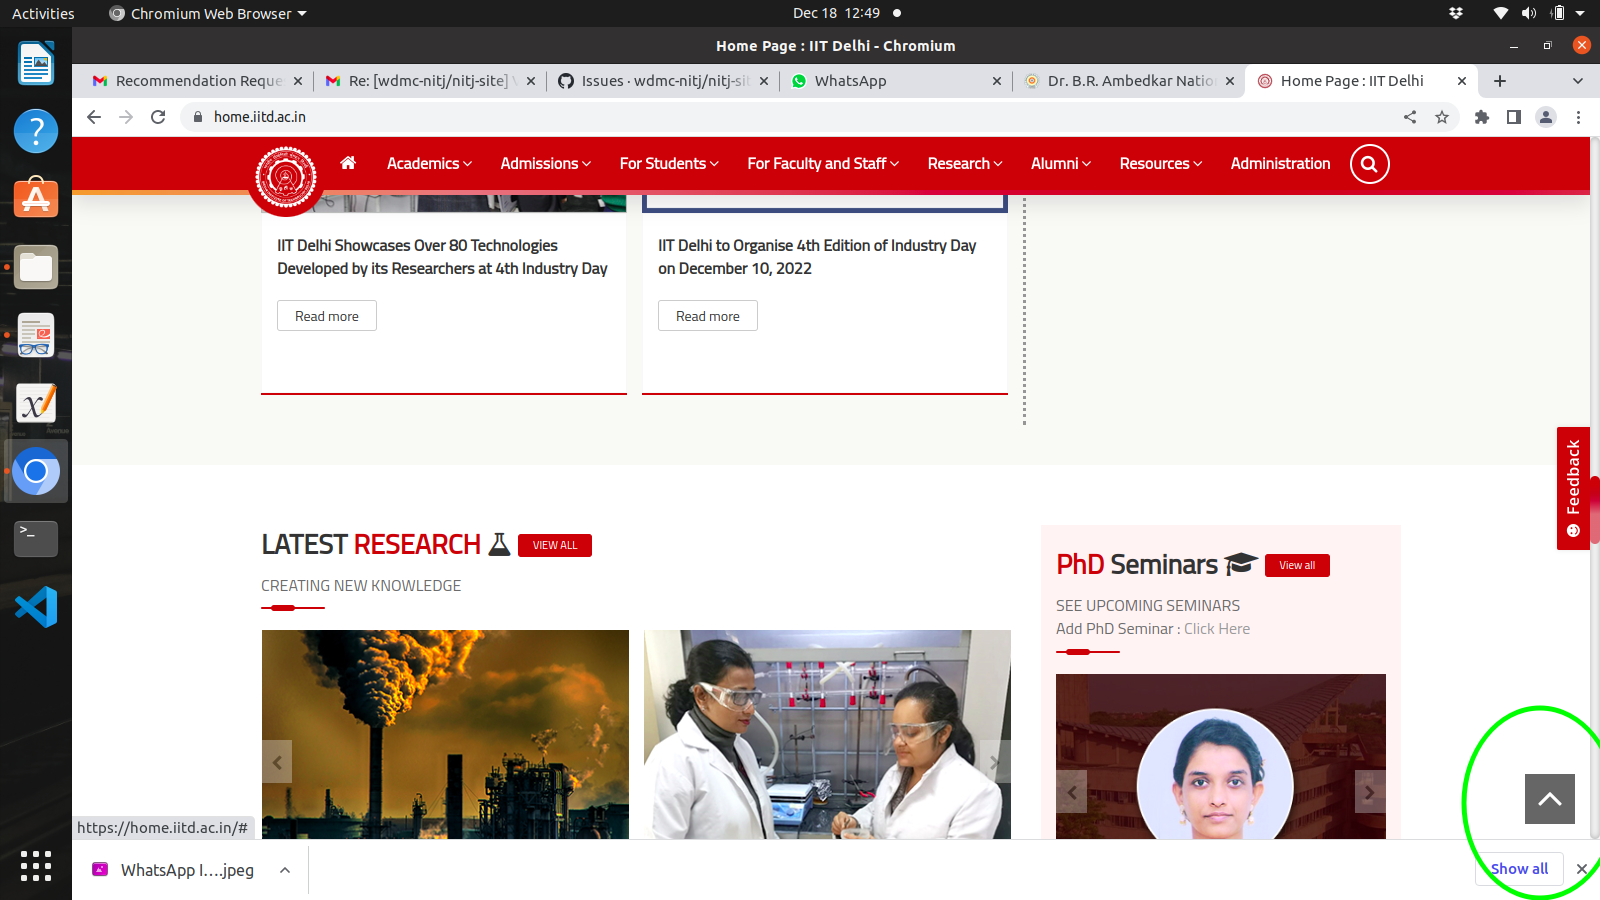Image resolution: width=1600 pixels, height=900 pixels.
Task: Click the padlock icon next to home.iitd.ac.in
Action: [x=196, y=117]
